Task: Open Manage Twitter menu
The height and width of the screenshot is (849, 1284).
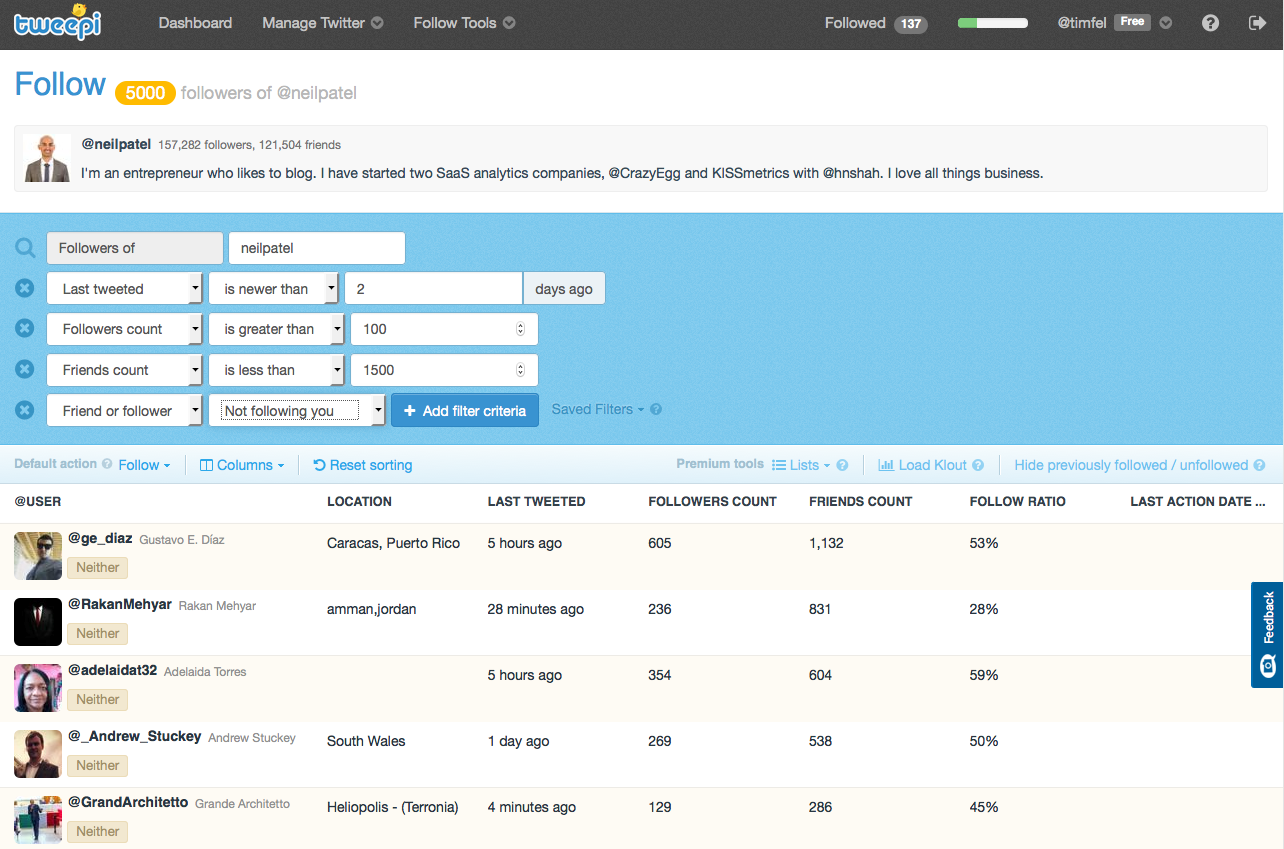Action: (x=322, y=23)
